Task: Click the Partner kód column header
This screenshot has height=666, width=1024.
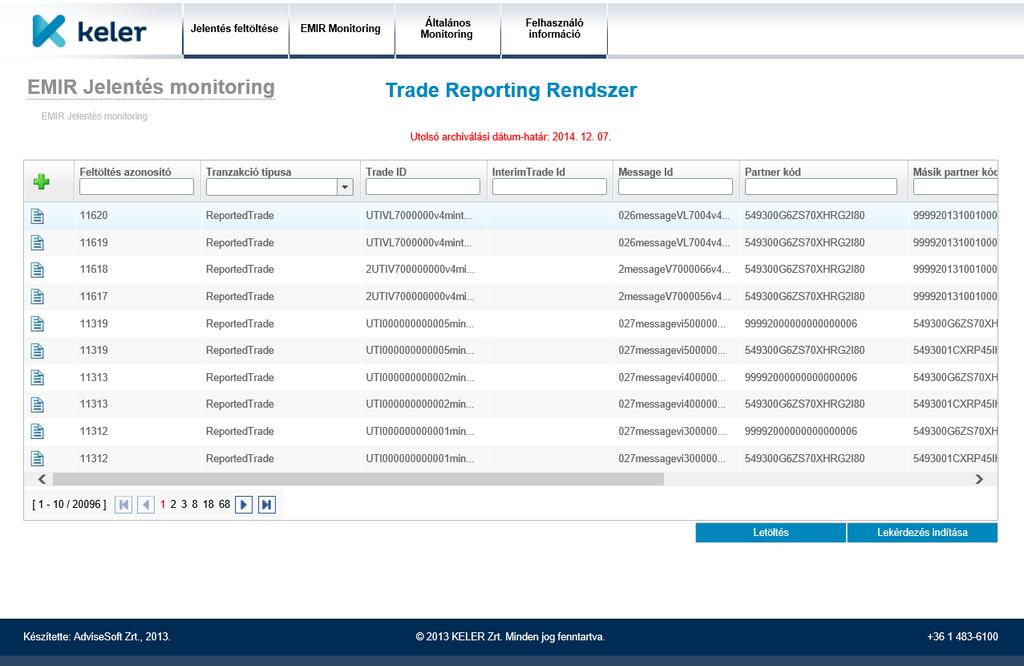Action: click(773, 172)
